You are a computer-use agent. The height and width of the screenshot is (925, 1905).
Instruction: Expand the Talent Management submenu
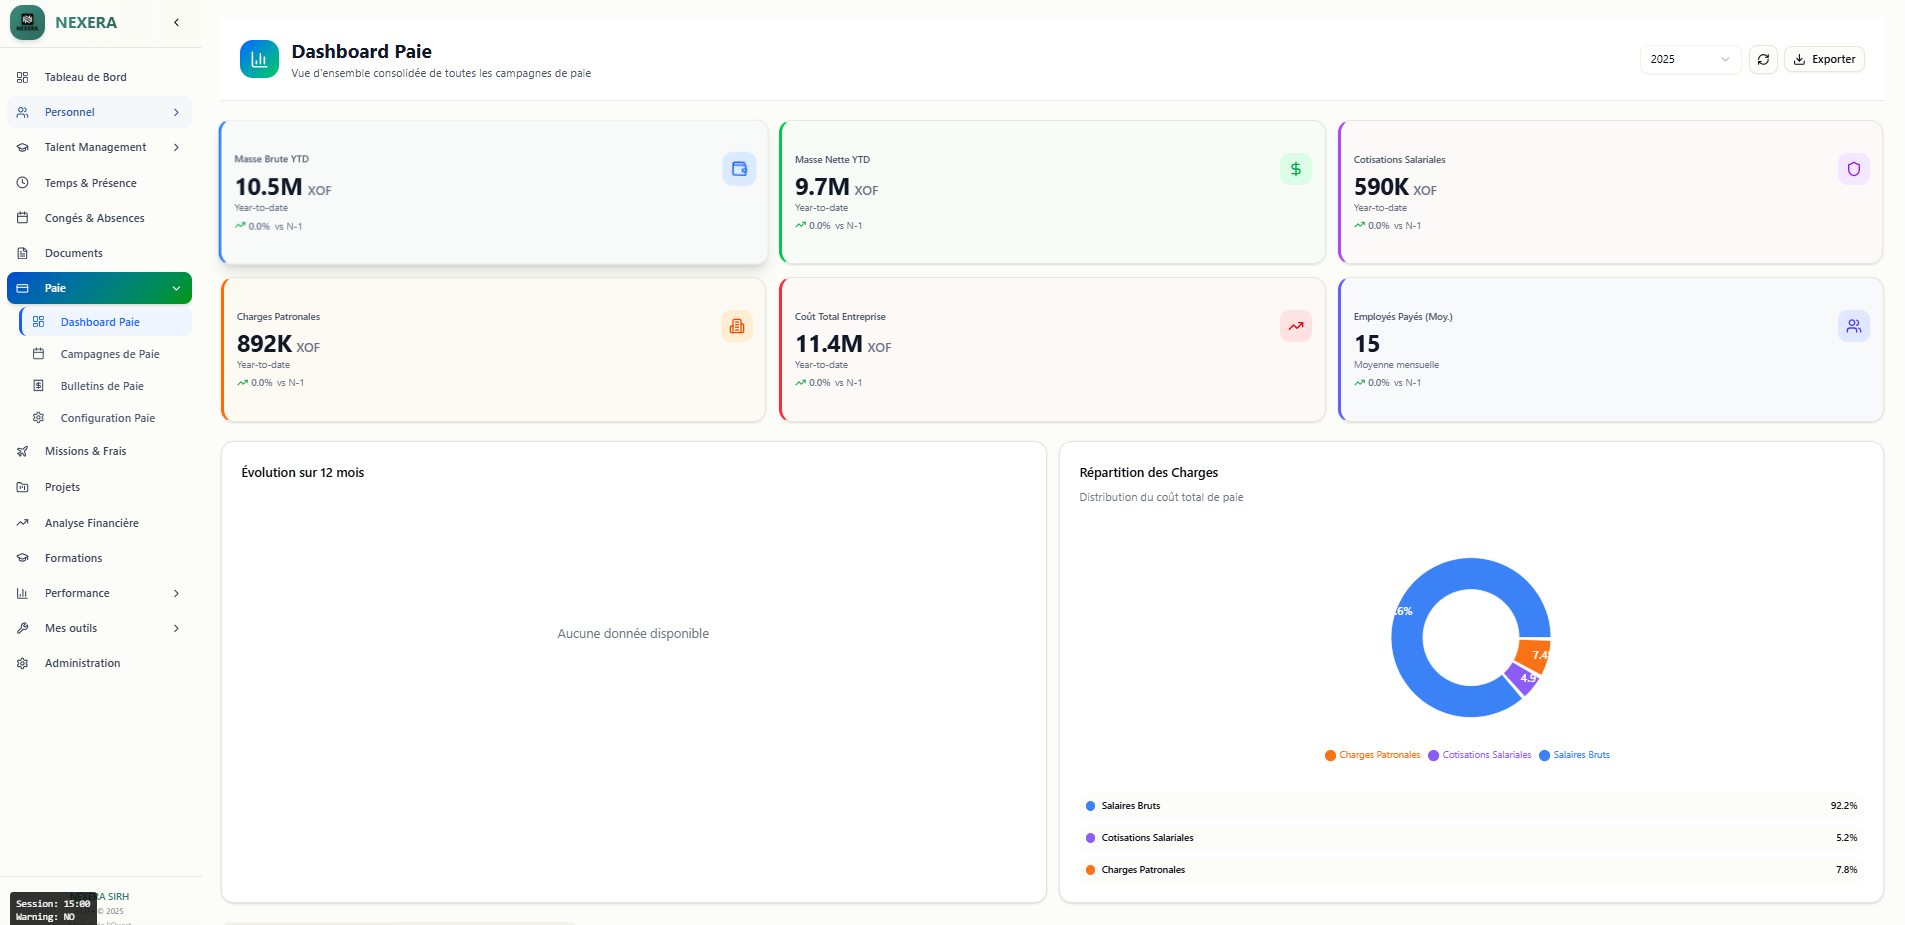tap(176, 148)
